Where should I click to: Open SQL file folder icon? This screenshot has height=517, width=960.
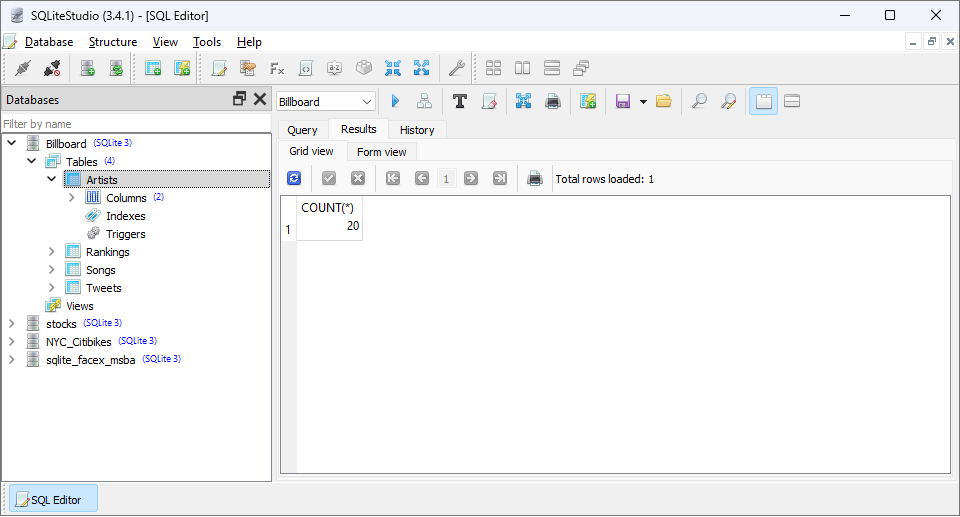tap(664, 101)
